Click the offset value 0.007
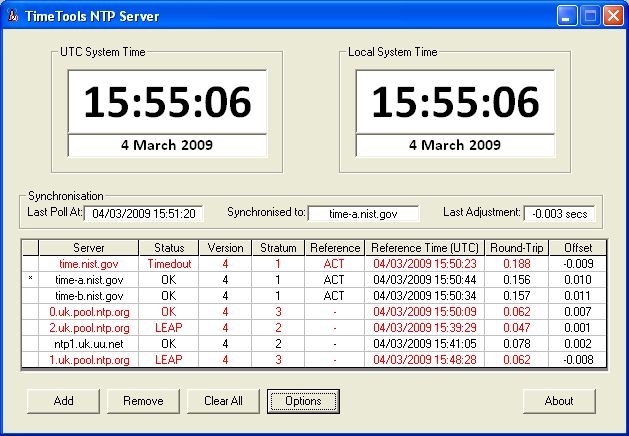This screenshot has height=436, width=629. click(x=578, y=312)
